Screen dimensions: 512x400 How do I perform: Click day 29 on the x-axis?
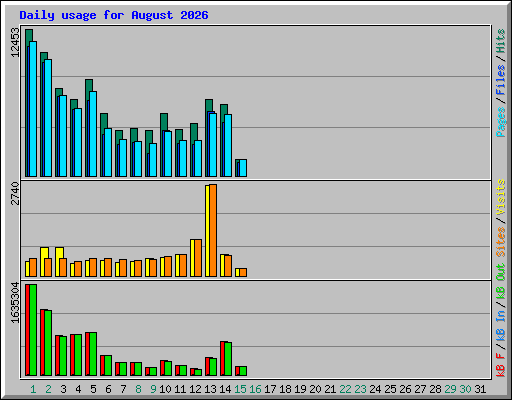[450, 389]
